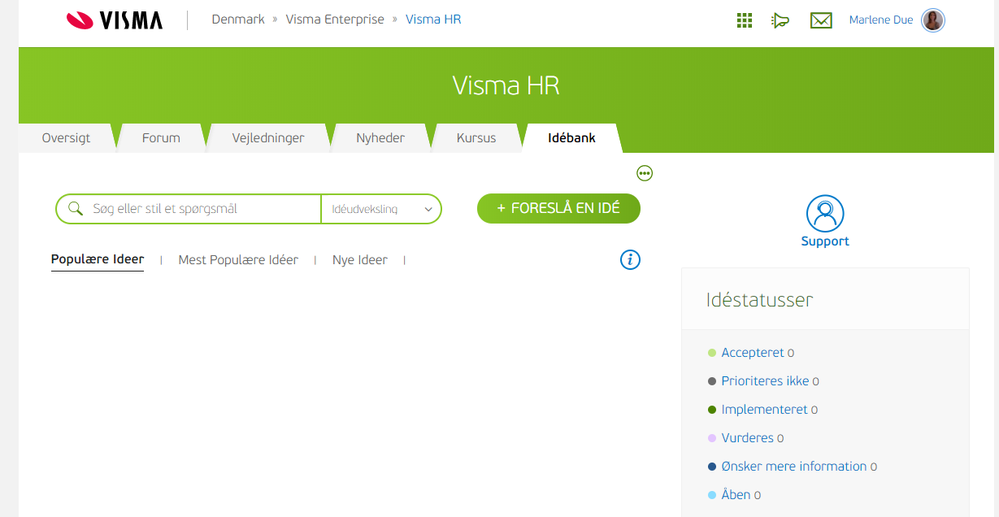This screenshot has height=517, width=999.
Task: Click the blue information icon
Action: click(630, 259)
